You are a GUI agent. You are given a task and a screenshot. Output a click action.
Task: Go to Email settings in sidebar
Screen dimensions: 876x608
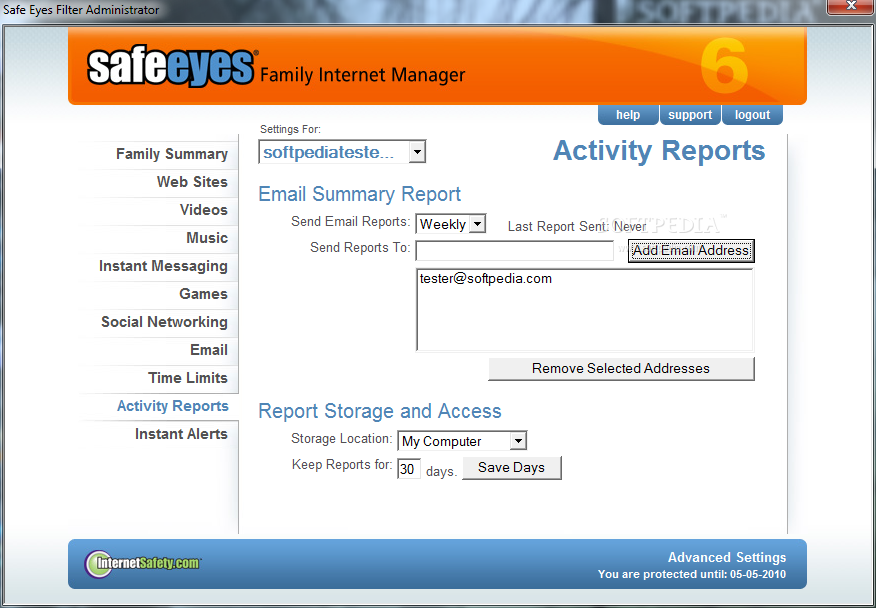pos(208,350)
